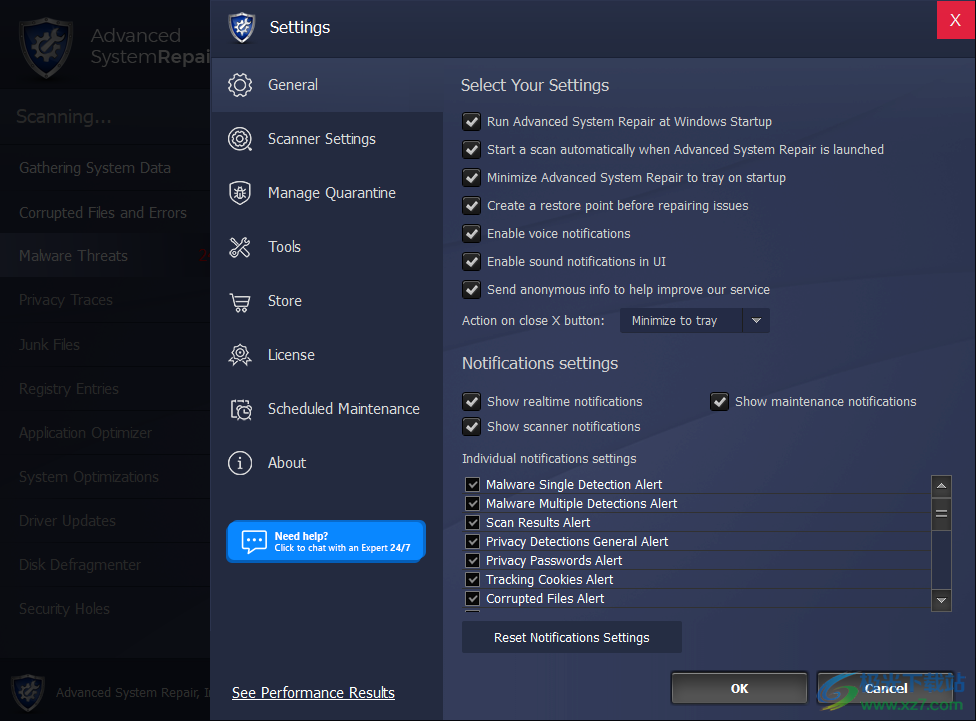Open Scheduled Maintenance section
This screenshot has height=721, width=976.
[x=327, y=409]
